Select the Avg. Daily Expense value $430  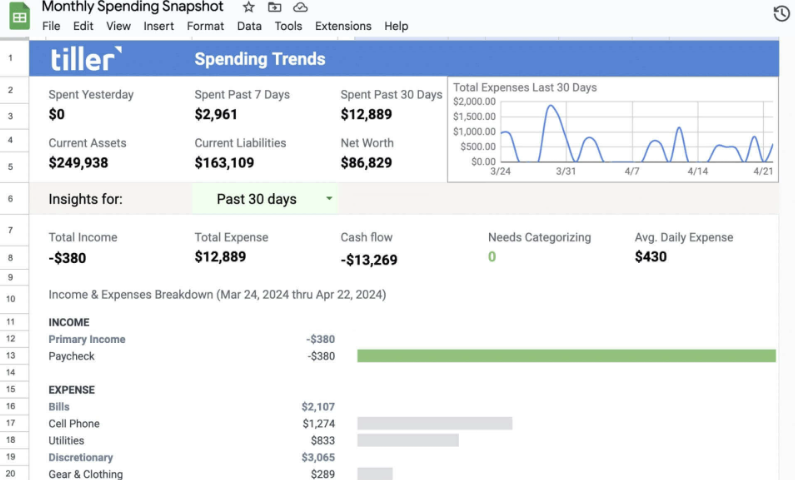click(651, 257)
